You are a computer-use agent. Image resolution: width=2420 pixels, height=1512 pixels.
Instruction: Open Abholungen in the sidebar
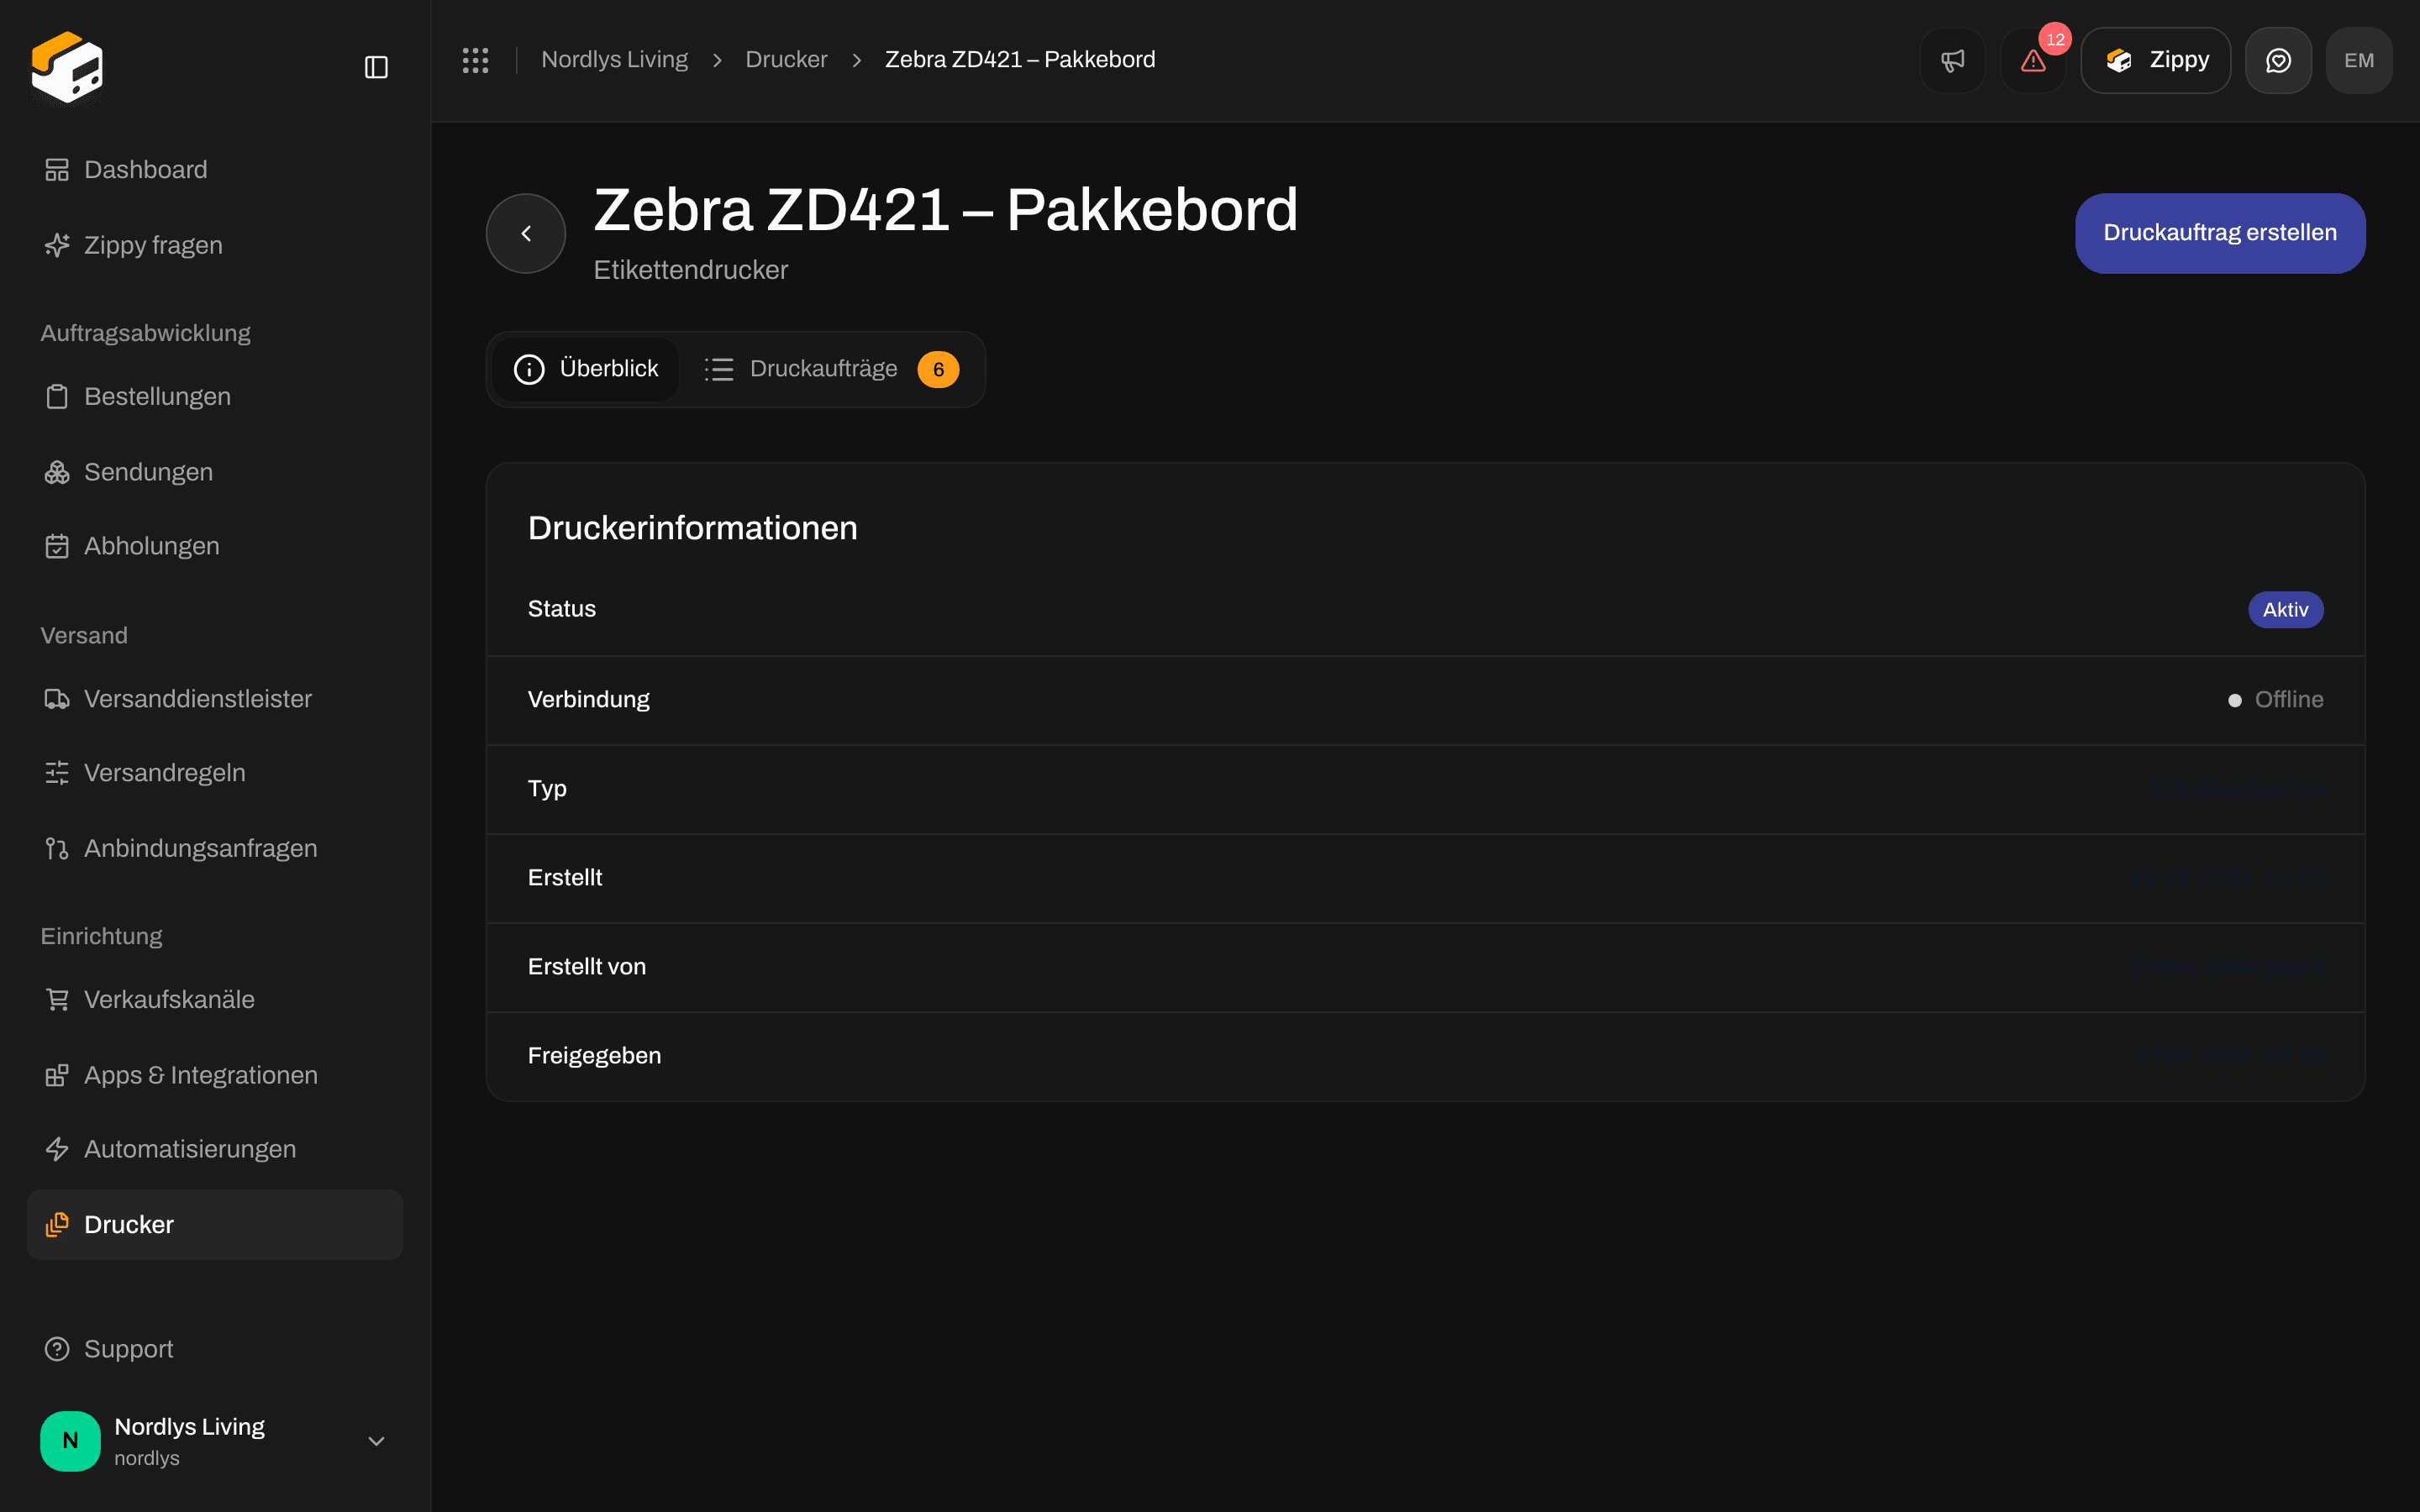[x=215, y=546]
